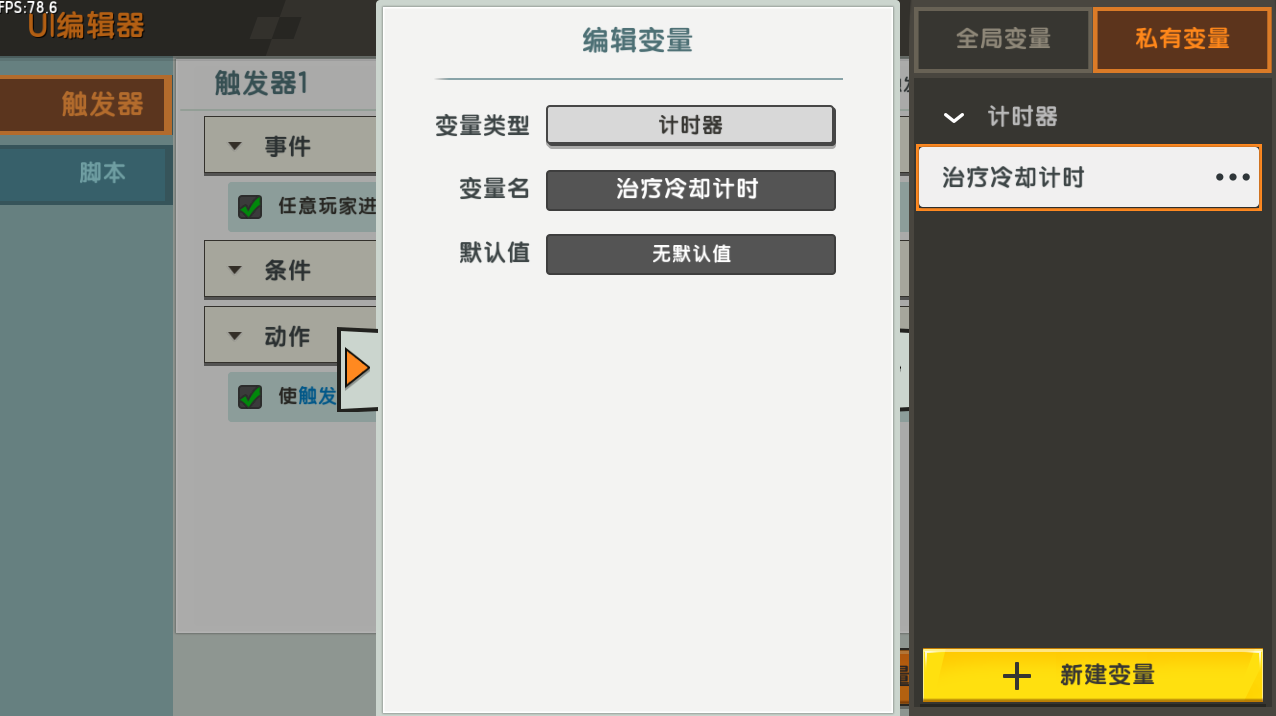
Task: Open the 变量类型 dropdown showing 计时器
Action: [x=690, y=126]
